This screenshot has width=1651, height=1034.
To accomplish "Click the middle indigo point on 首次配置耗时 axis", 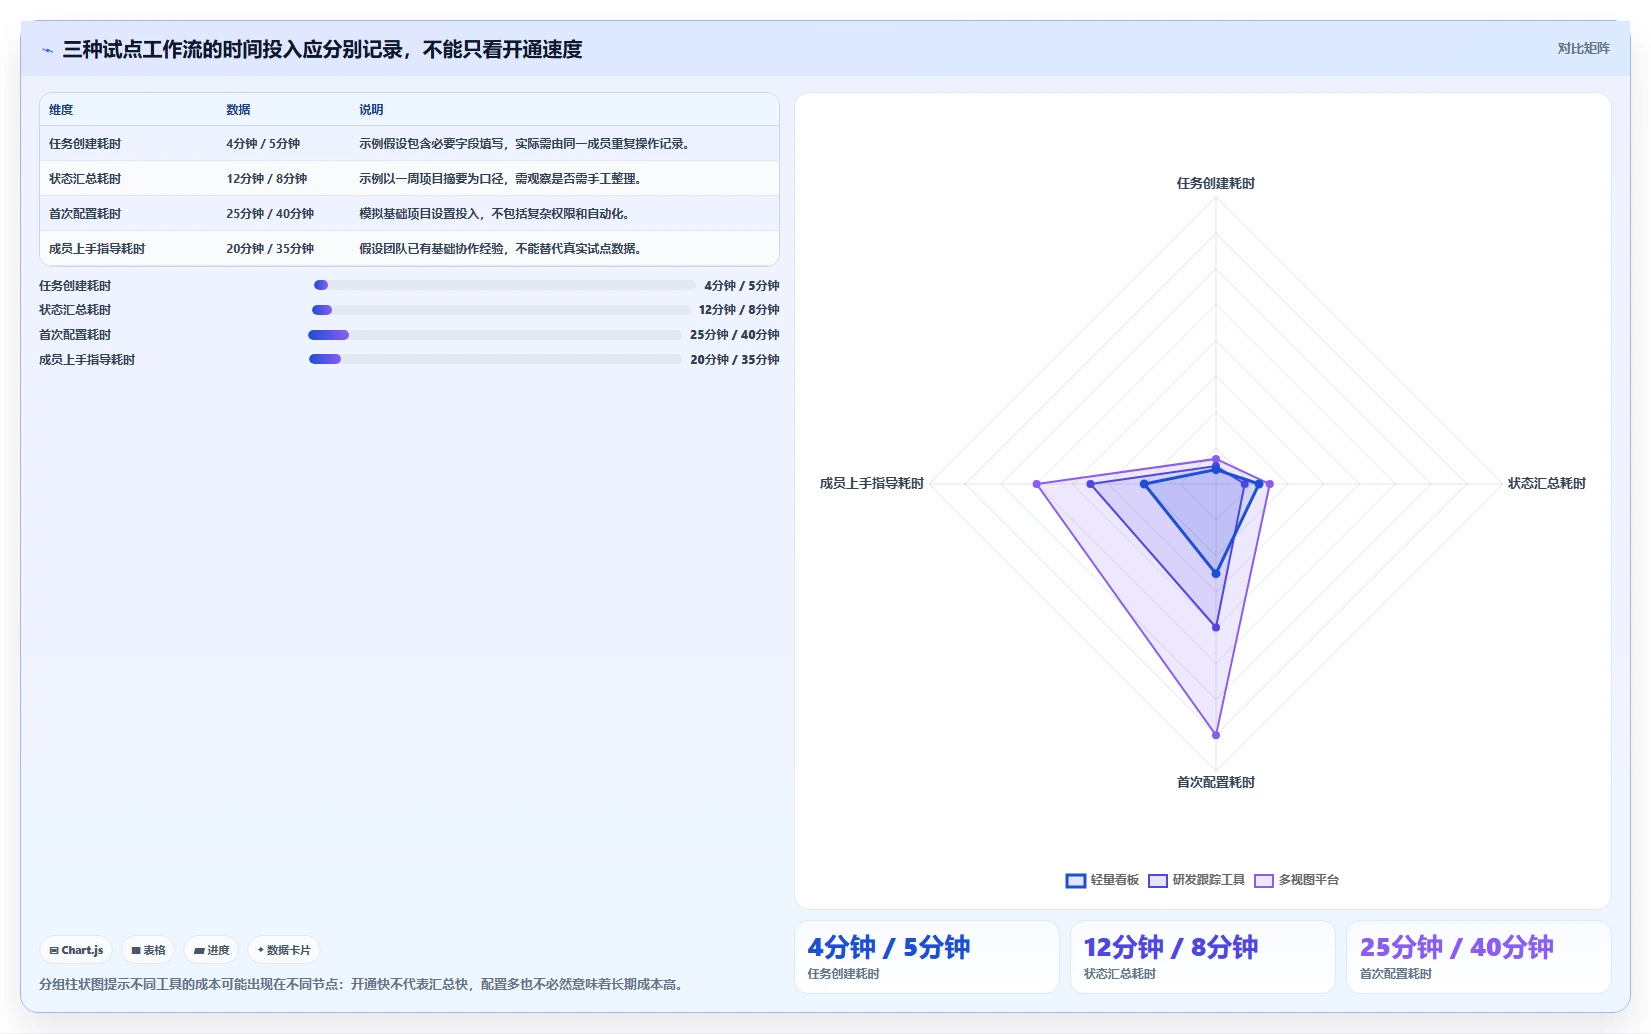I will (x=1216, y=627).
